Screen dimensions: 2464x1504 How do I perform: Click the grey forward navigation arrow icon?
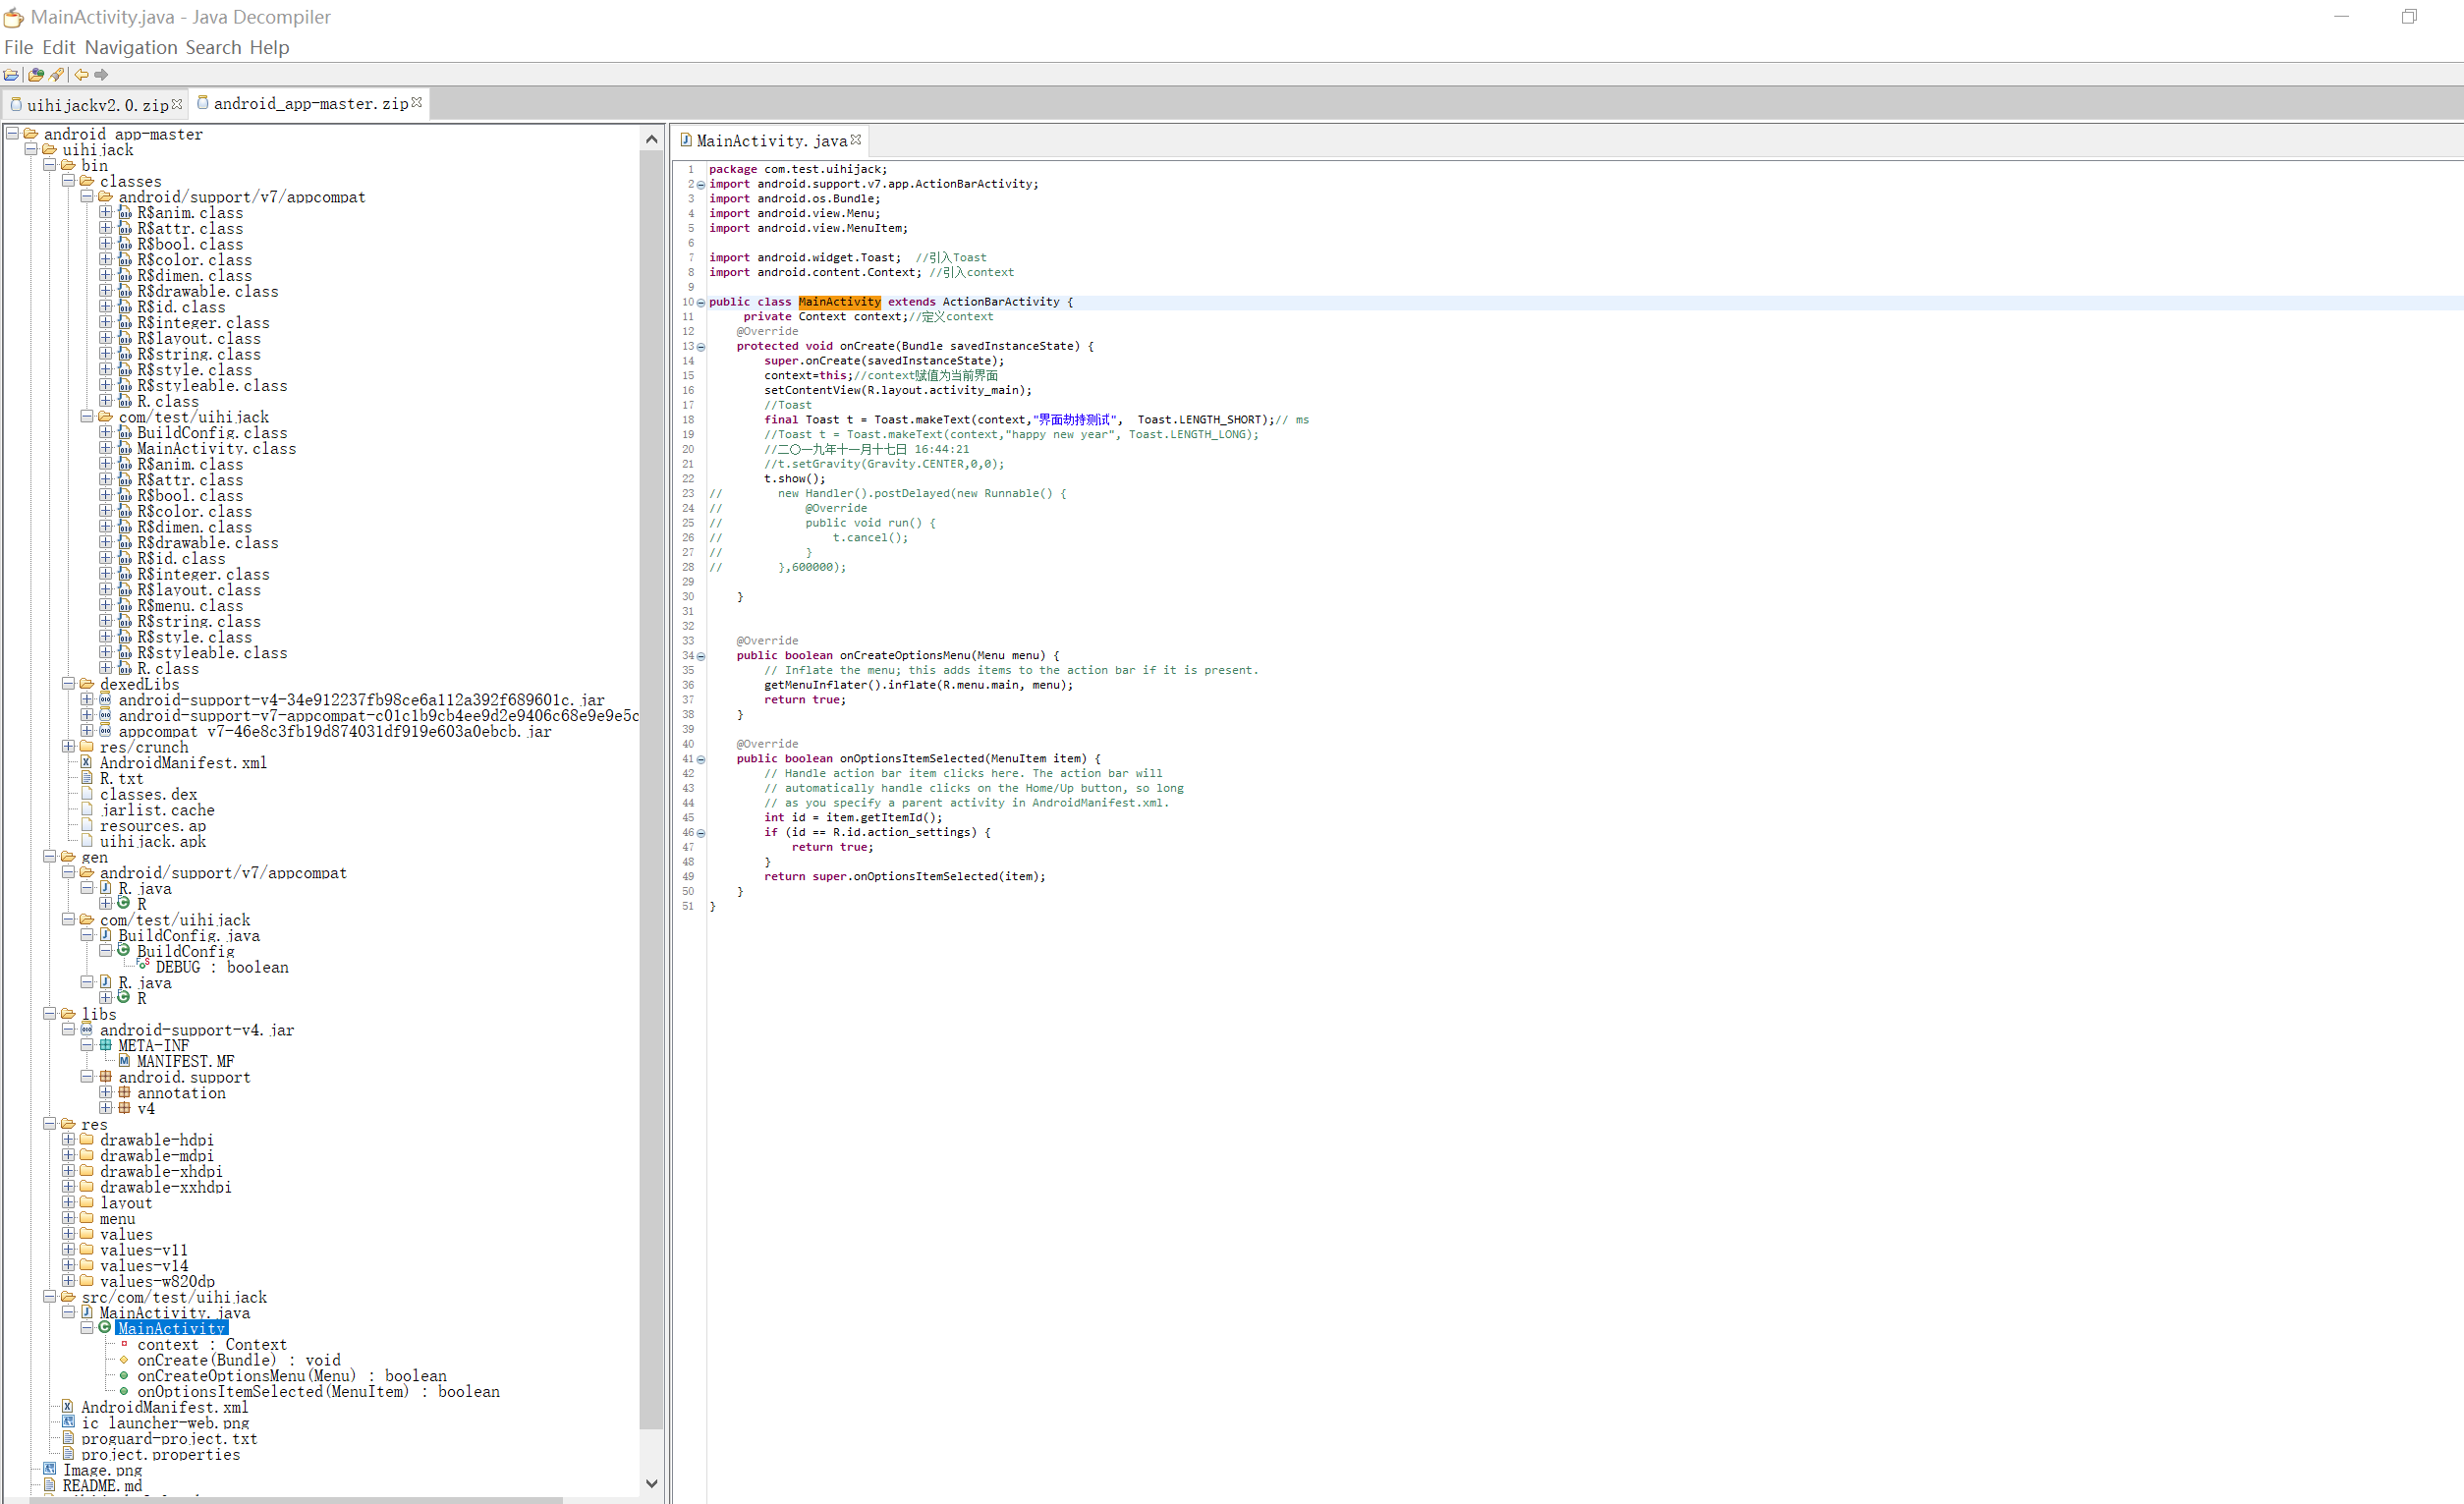pyautogui.click(x=101, y=74)
